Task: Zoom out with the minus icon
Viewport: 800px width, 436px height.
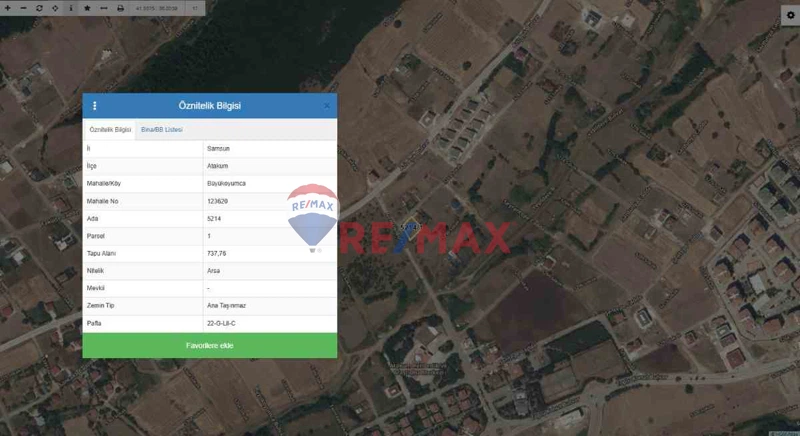Action: tap(23, 8)
